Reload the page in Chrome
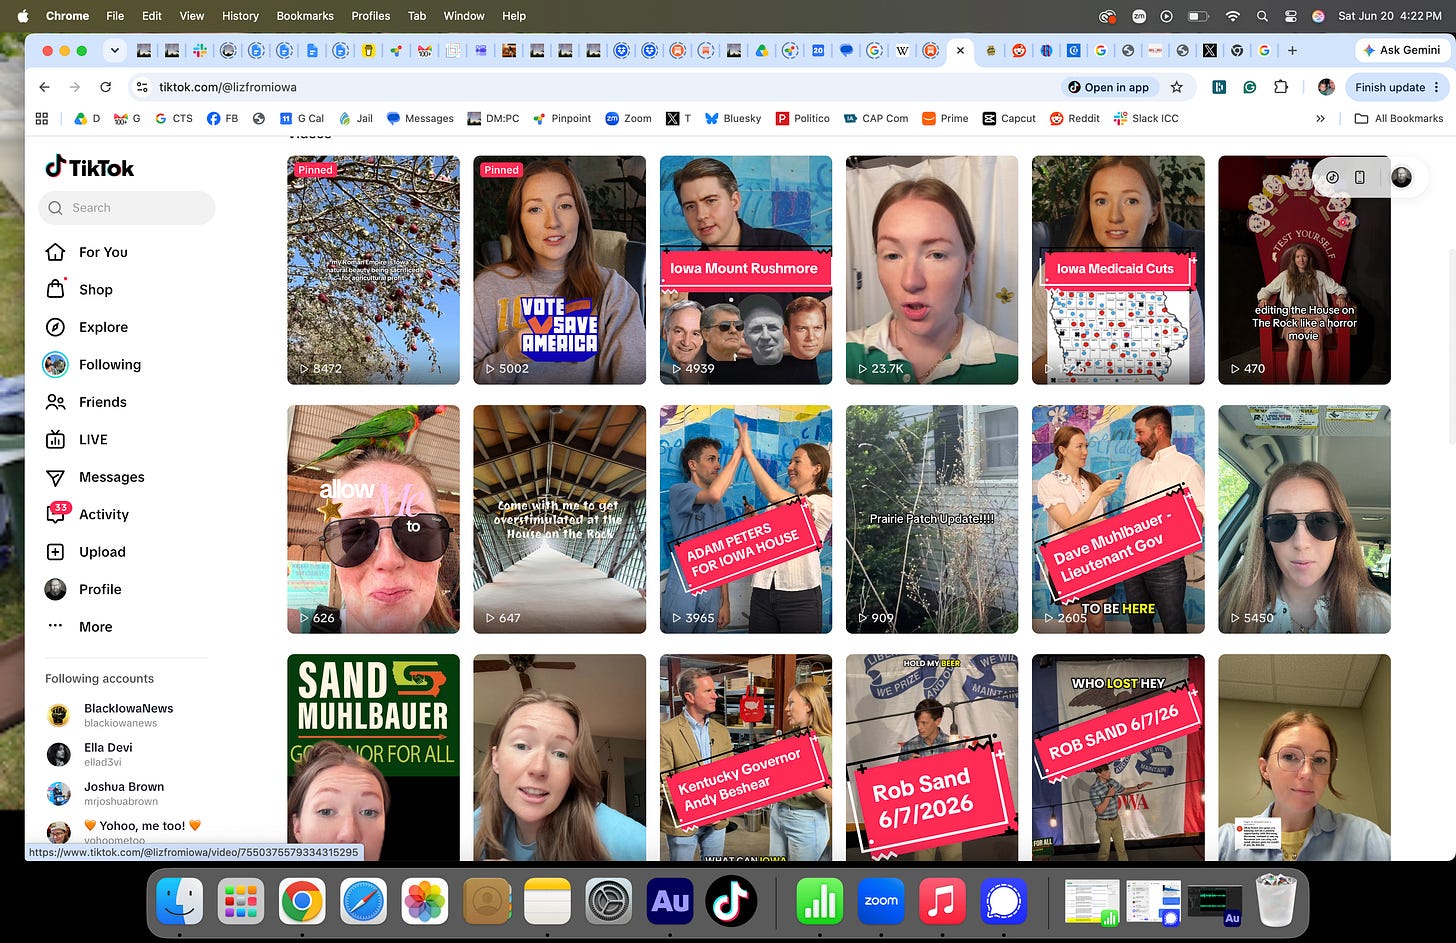The height and width of the screenshot is (943, 1456). coord(105,87)
